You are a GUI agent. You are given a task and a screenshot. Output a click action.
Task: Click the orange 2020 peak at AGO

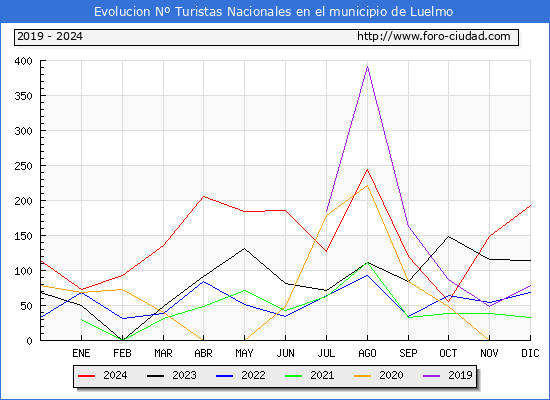click(x=367, y=186)
